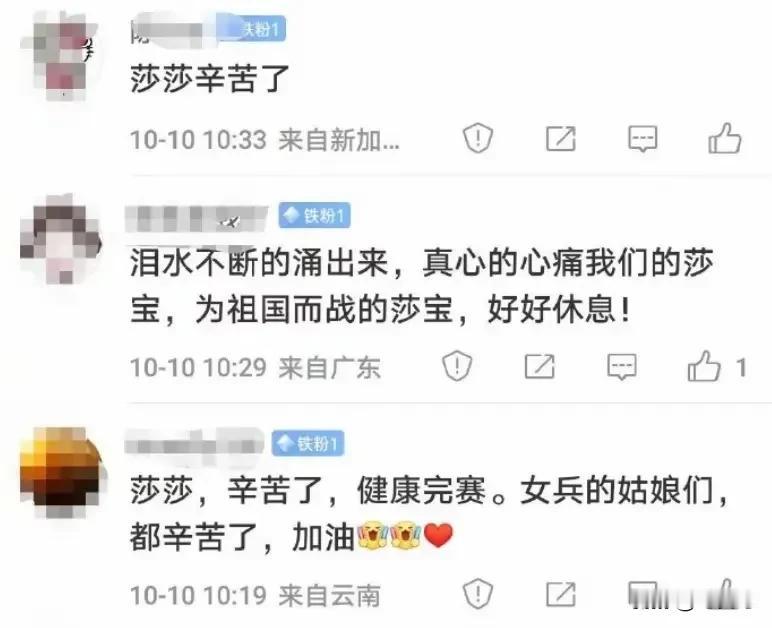Share the comment from 云南
This screenshot has height=628, width=772.
[x=561, y=595]
